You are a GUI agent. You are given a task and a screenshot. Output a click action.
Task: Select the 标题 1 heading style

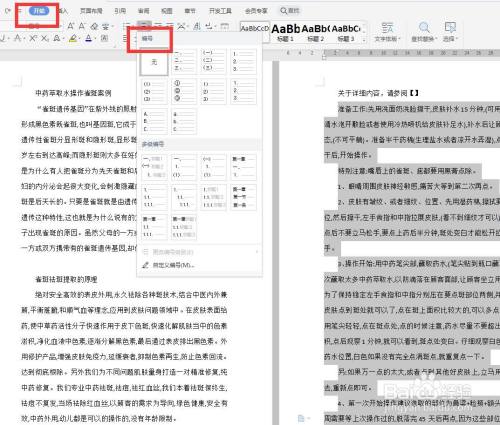click(286, 33)
